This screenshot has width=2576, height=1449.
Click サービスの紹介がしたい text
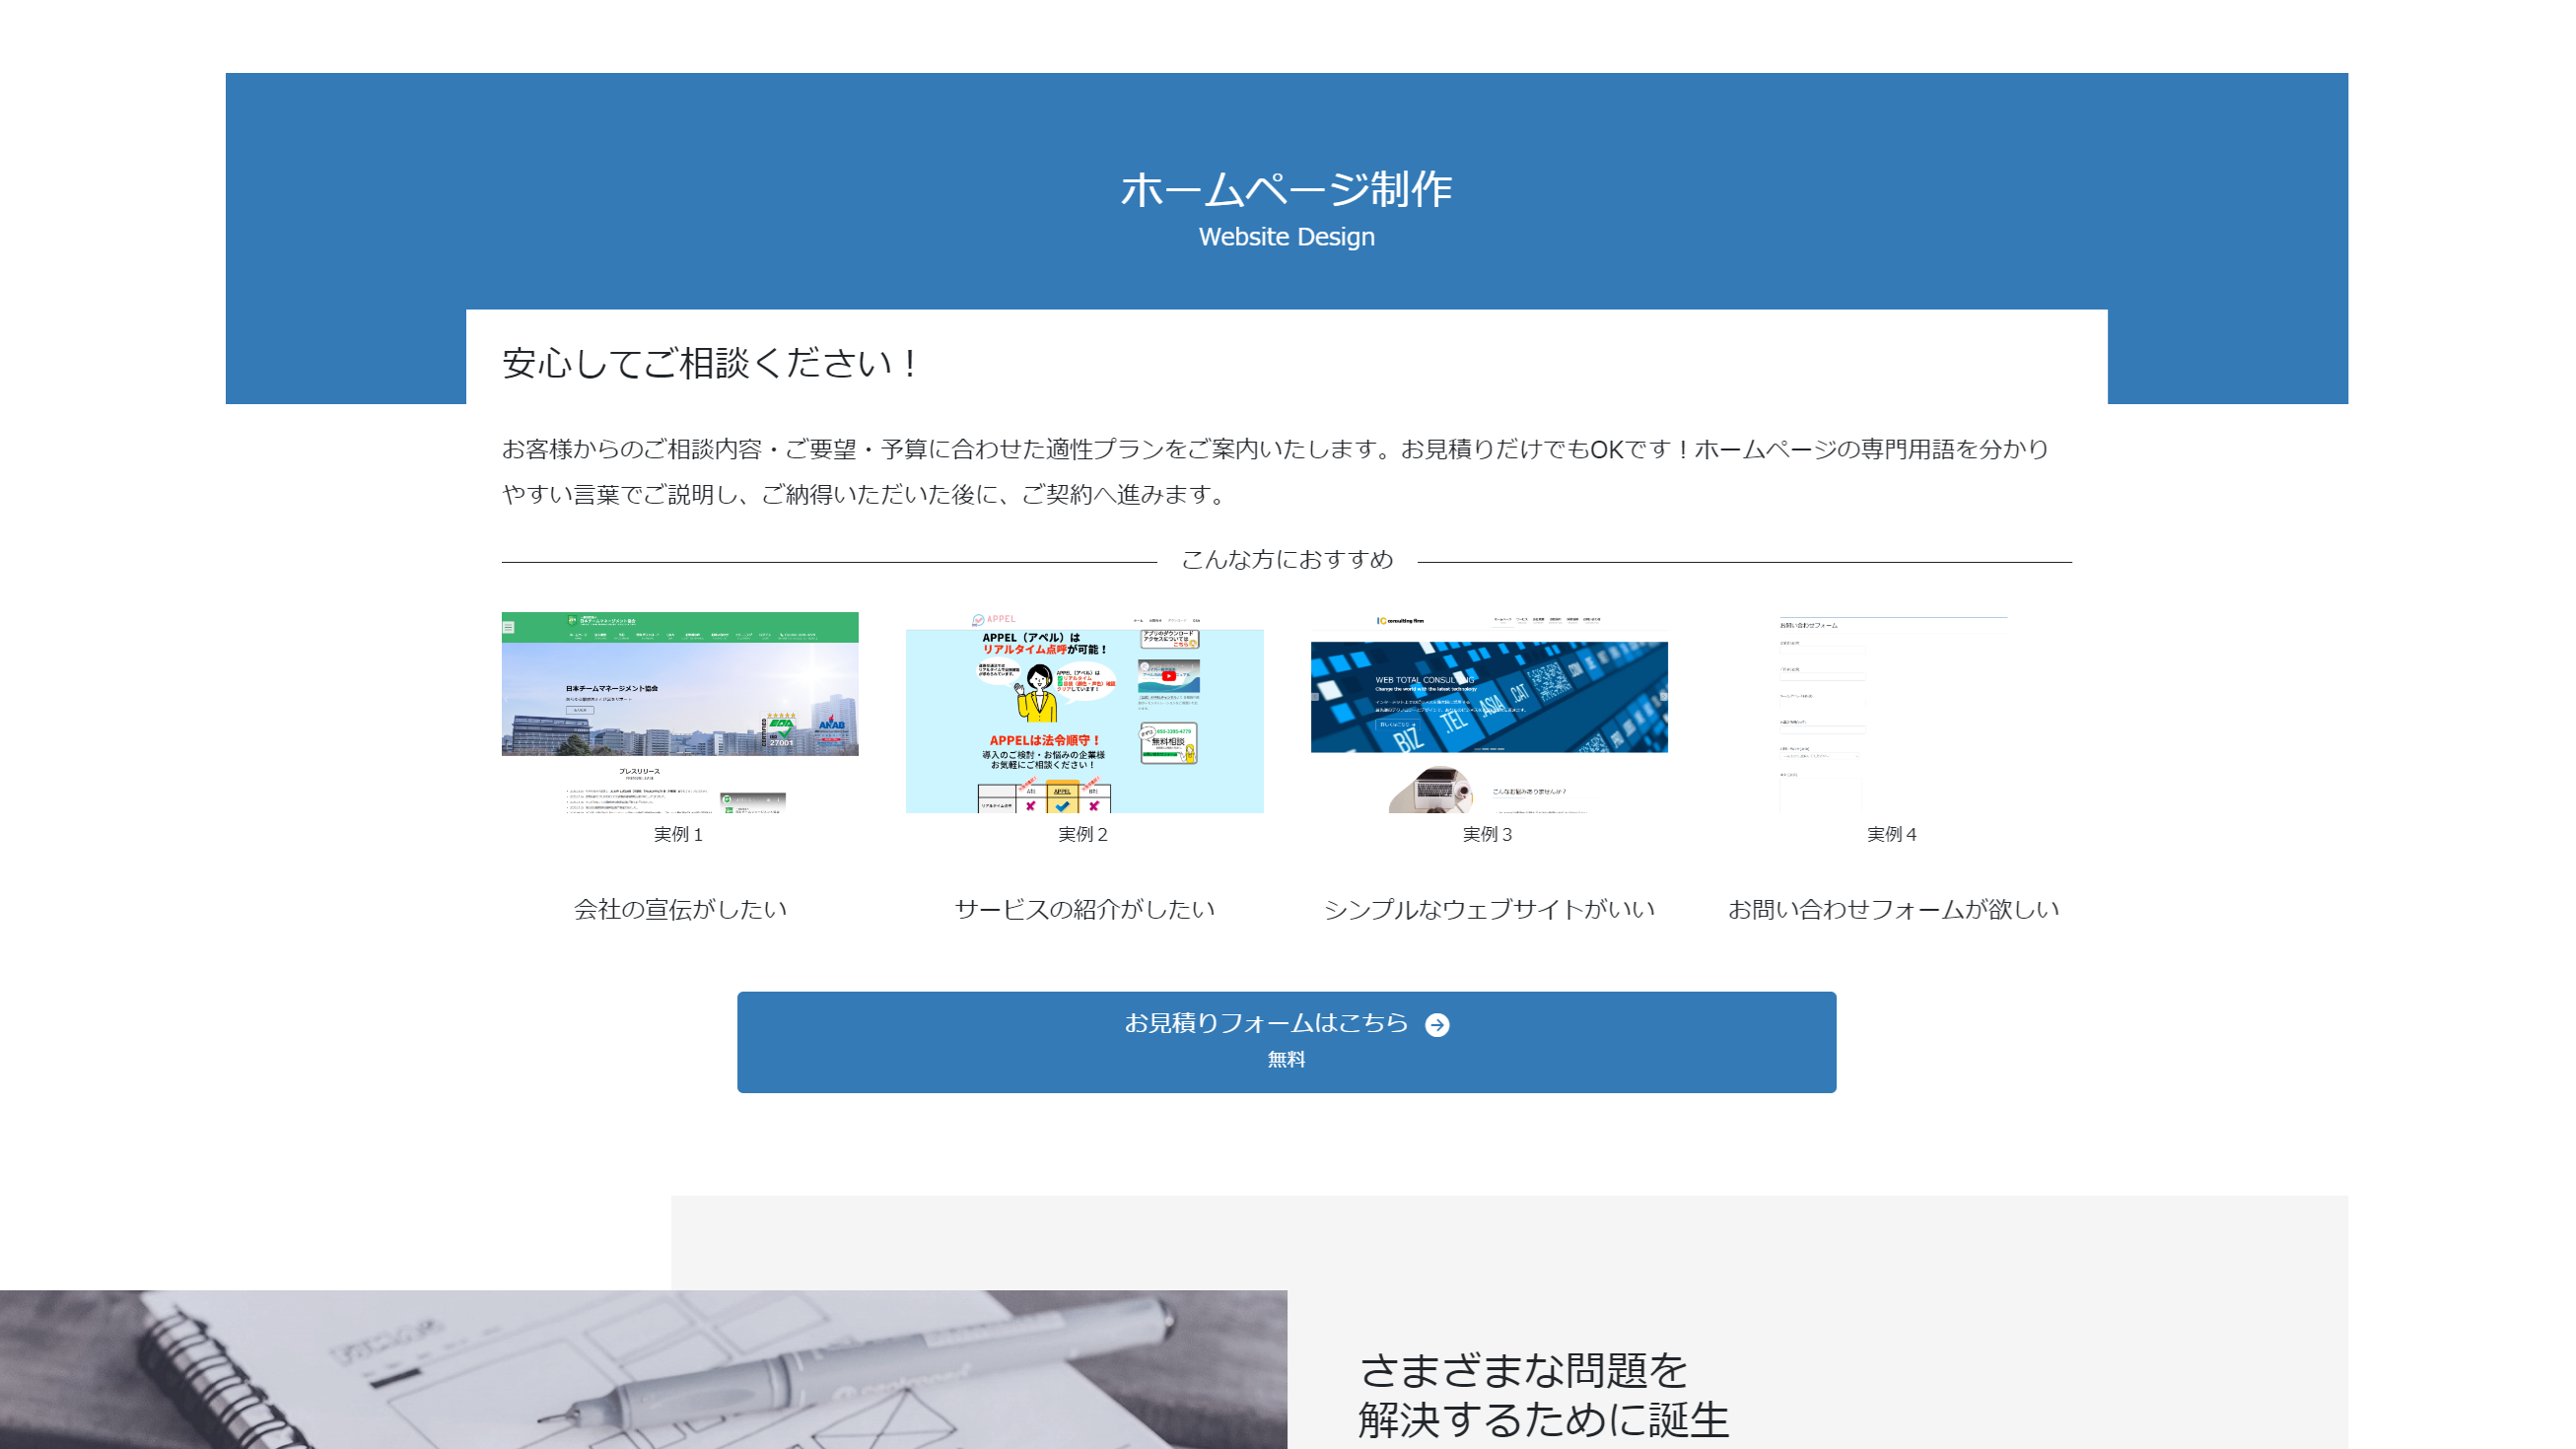click(1084, 909)
